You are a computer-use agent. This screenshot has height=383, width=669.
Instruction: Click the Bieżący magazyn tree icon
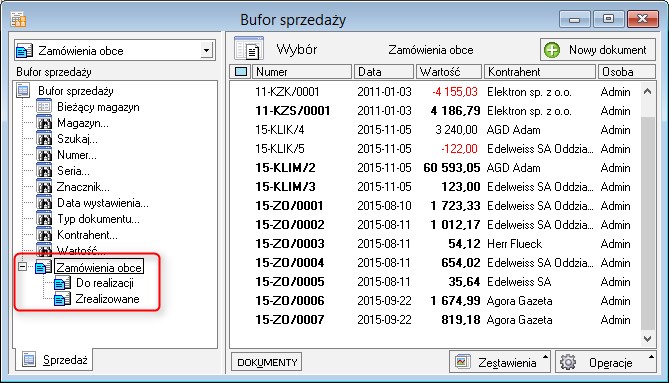44,106
